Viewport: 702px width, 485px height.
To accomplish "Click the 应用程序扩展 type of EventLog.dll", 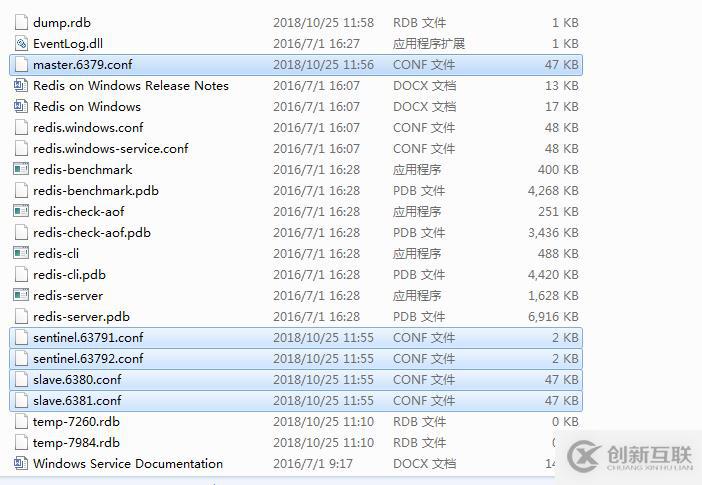I will (x=428, y=43).
